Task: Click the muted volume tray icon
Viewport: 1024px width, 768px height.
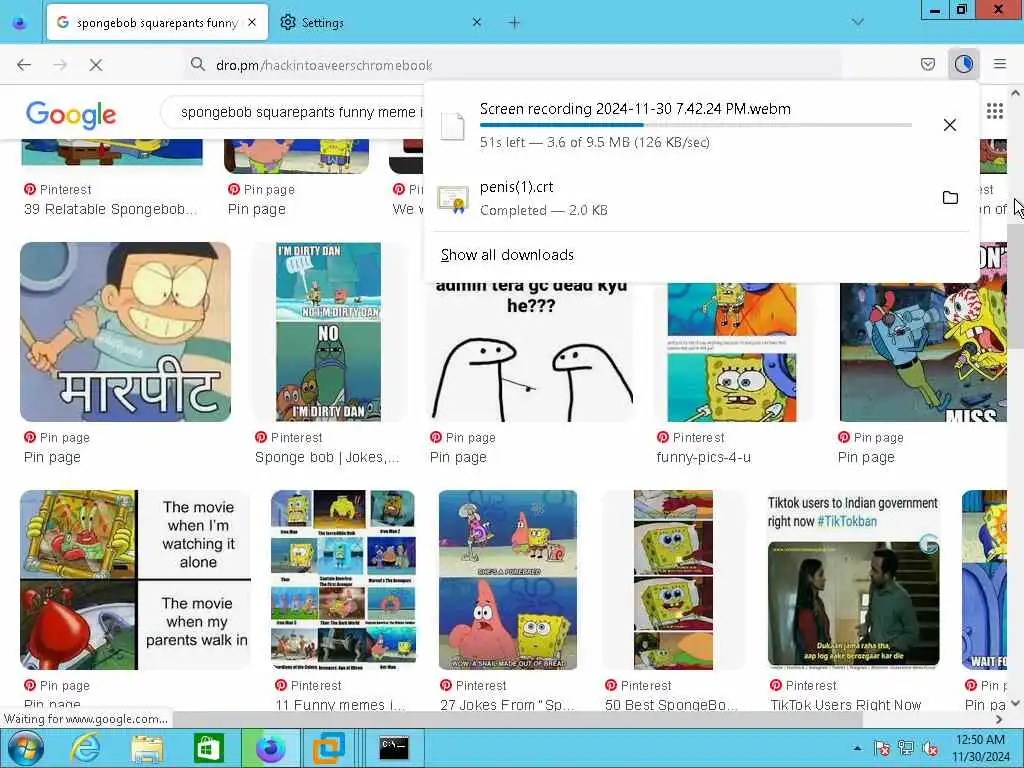Action: [x=929, y=748]
